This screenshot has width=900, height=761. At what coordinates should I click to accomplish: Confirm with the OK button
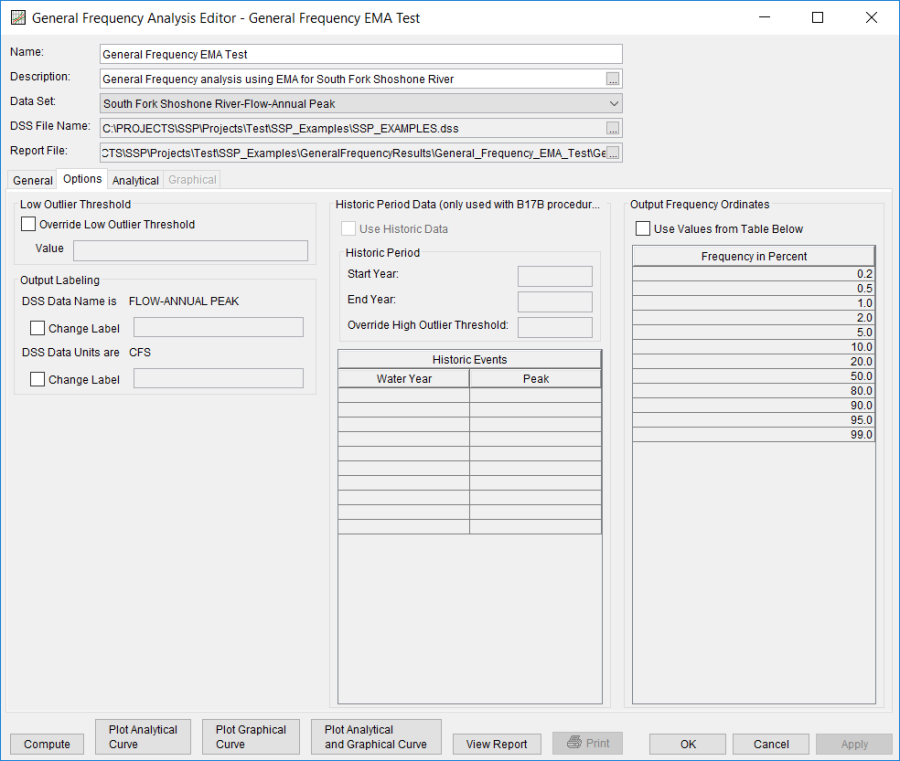coord(688,744)
